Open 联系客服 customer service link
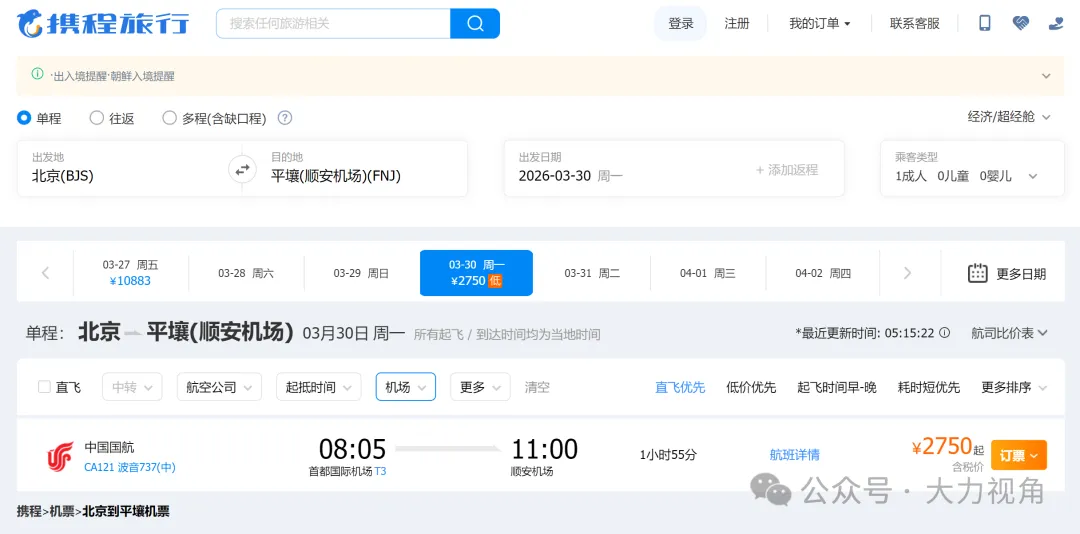Screen dimensions: 1080x534 coord(915,23)
